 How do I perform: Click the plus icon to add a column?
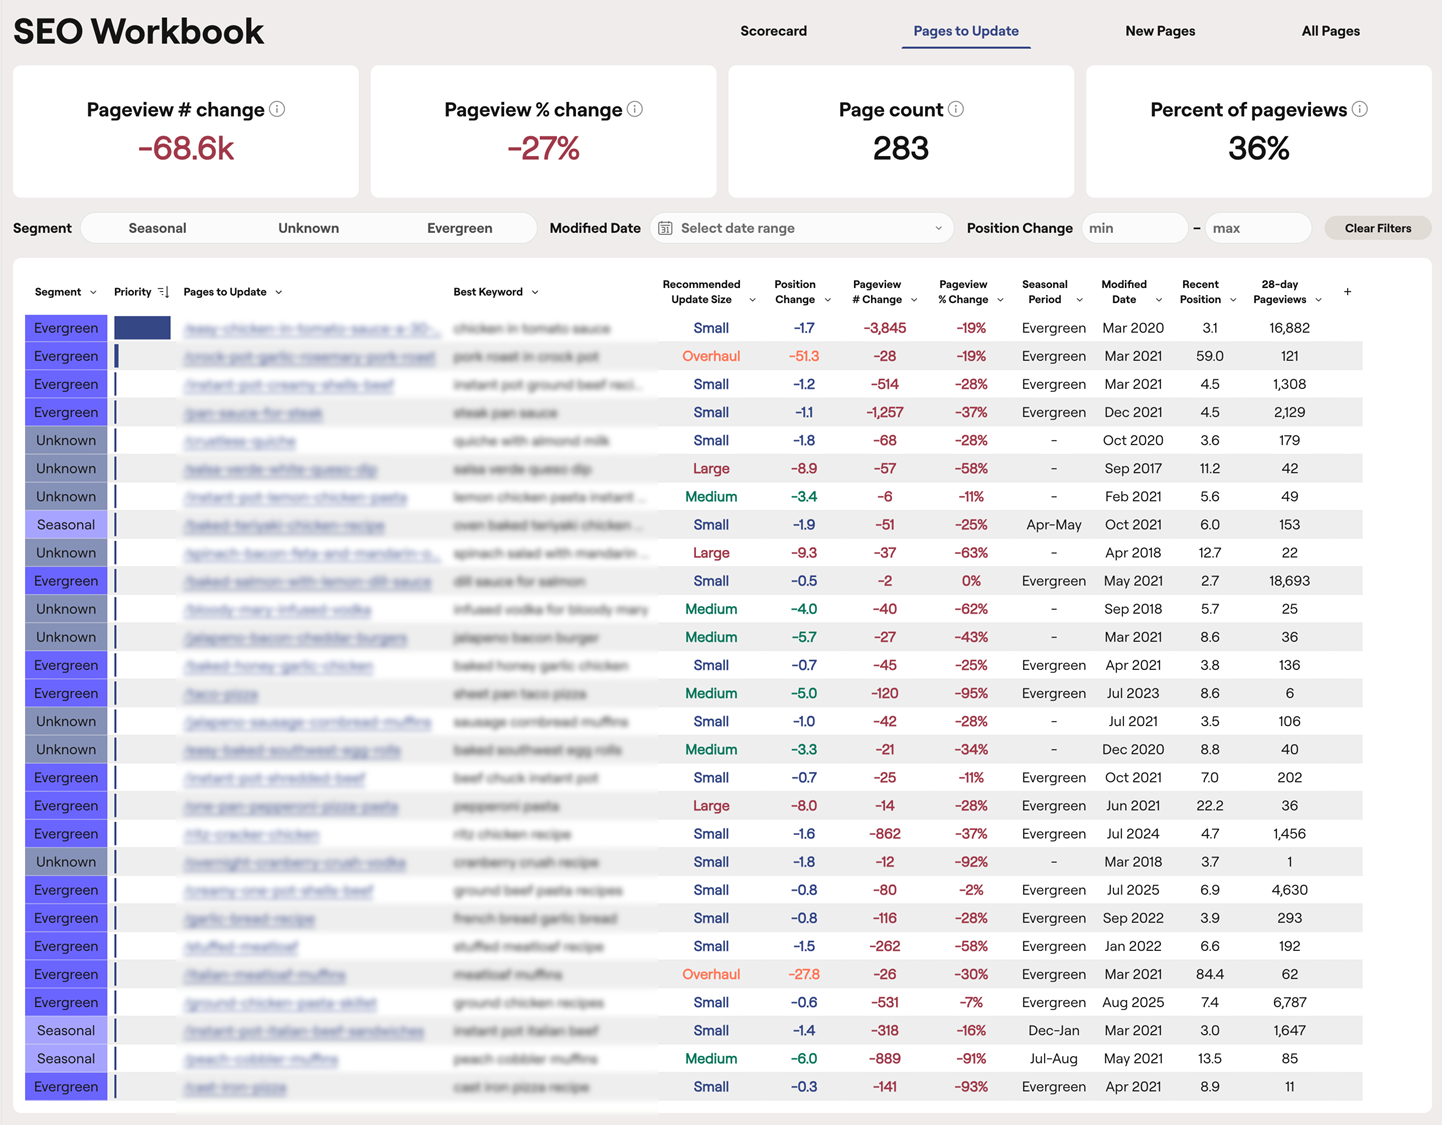point(1347,292)
